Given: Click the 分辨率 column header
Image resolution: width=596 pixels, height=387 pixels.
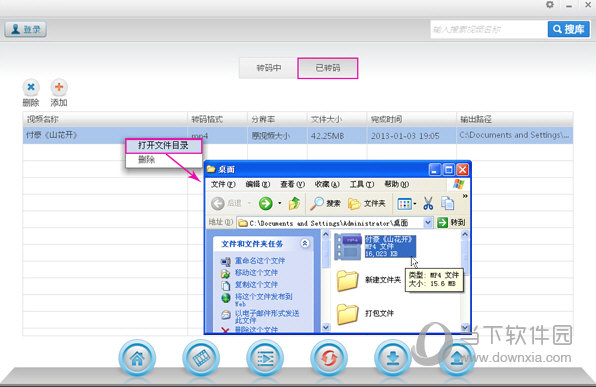Looking at the screenshot, I should click(x=277, y=119).
